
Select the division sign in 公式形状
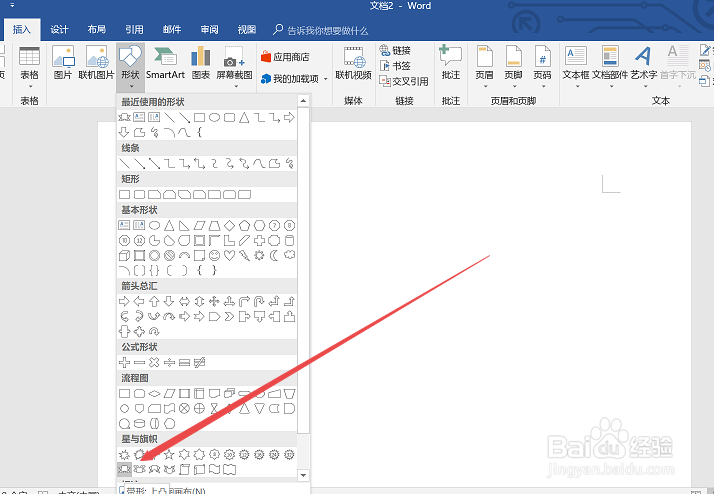pos(169,362)
